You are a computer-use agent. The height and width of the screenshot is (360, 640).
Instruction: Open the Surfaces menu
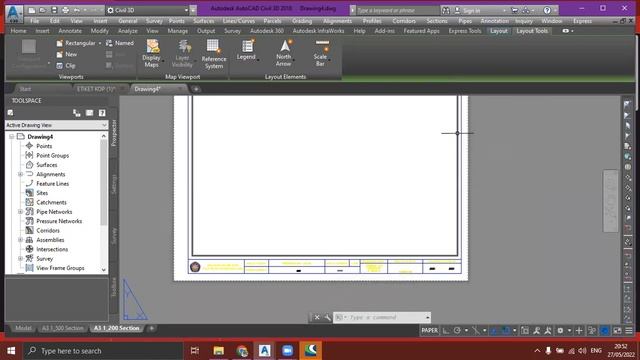pos(203,21)
